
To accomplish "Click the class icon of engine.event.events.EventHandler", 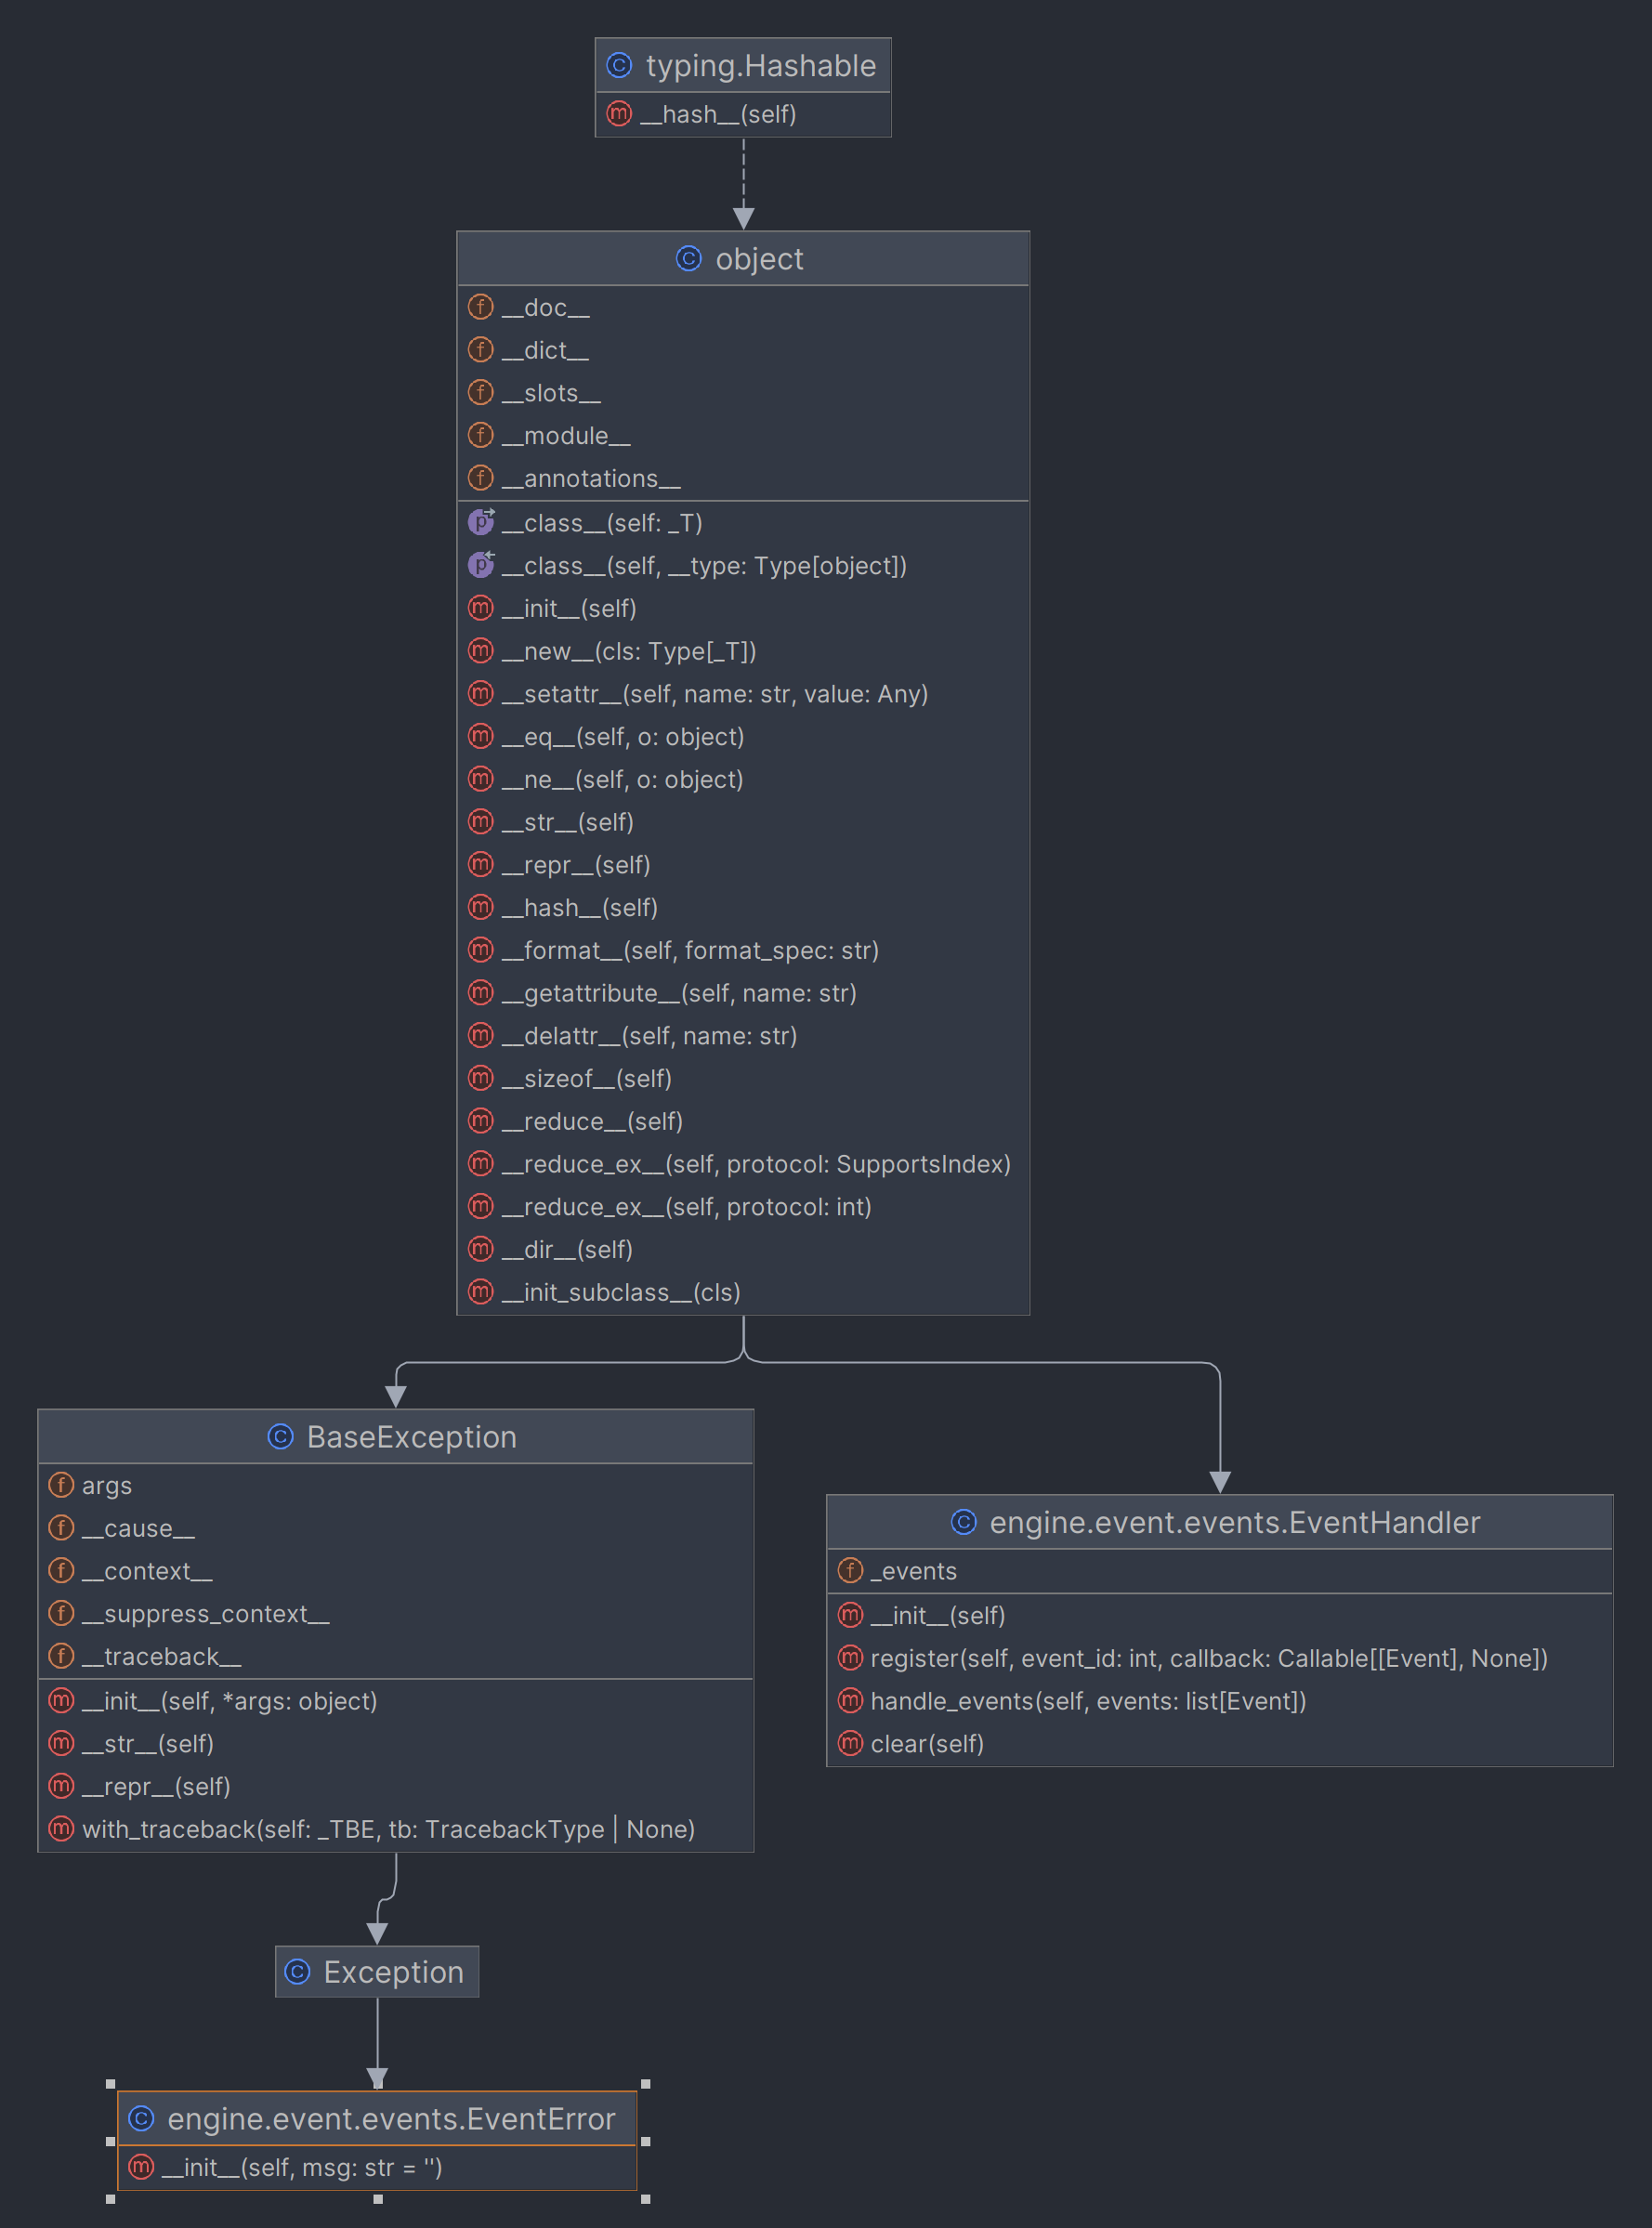I will click(x=963, y=1521).
